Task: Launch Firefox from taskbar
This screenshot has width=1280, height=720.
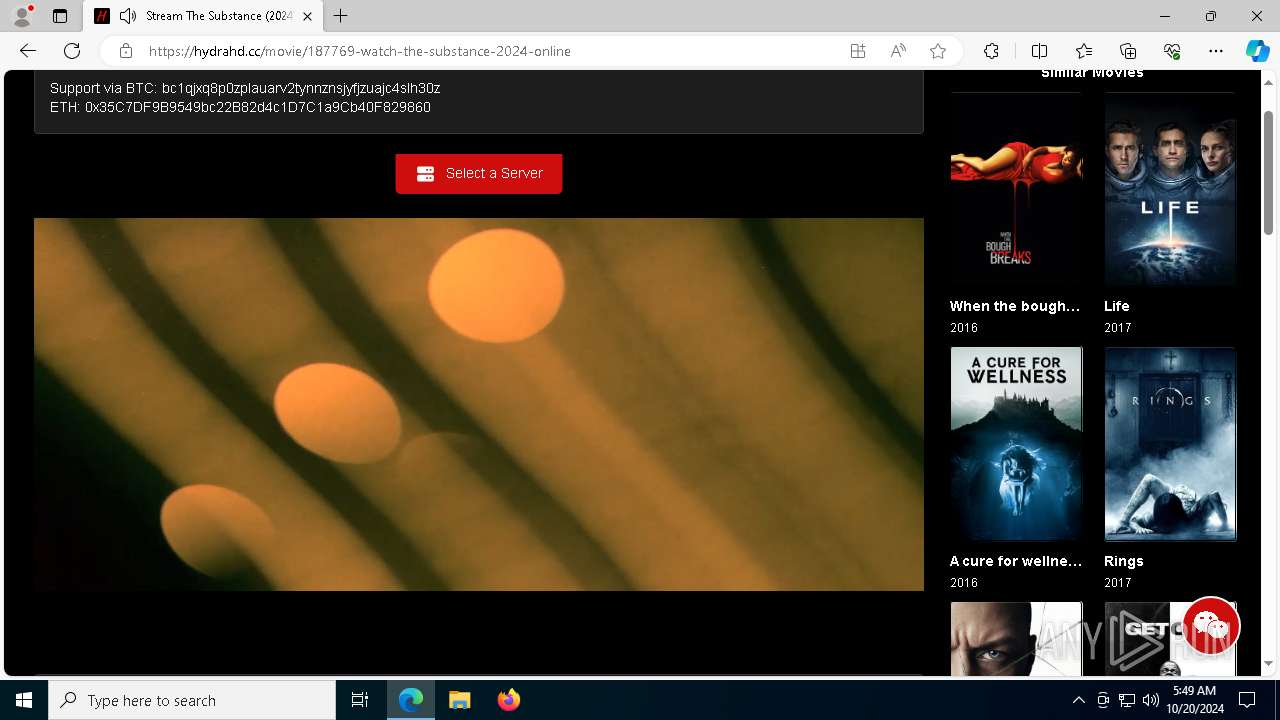Action: click(508, 700)
